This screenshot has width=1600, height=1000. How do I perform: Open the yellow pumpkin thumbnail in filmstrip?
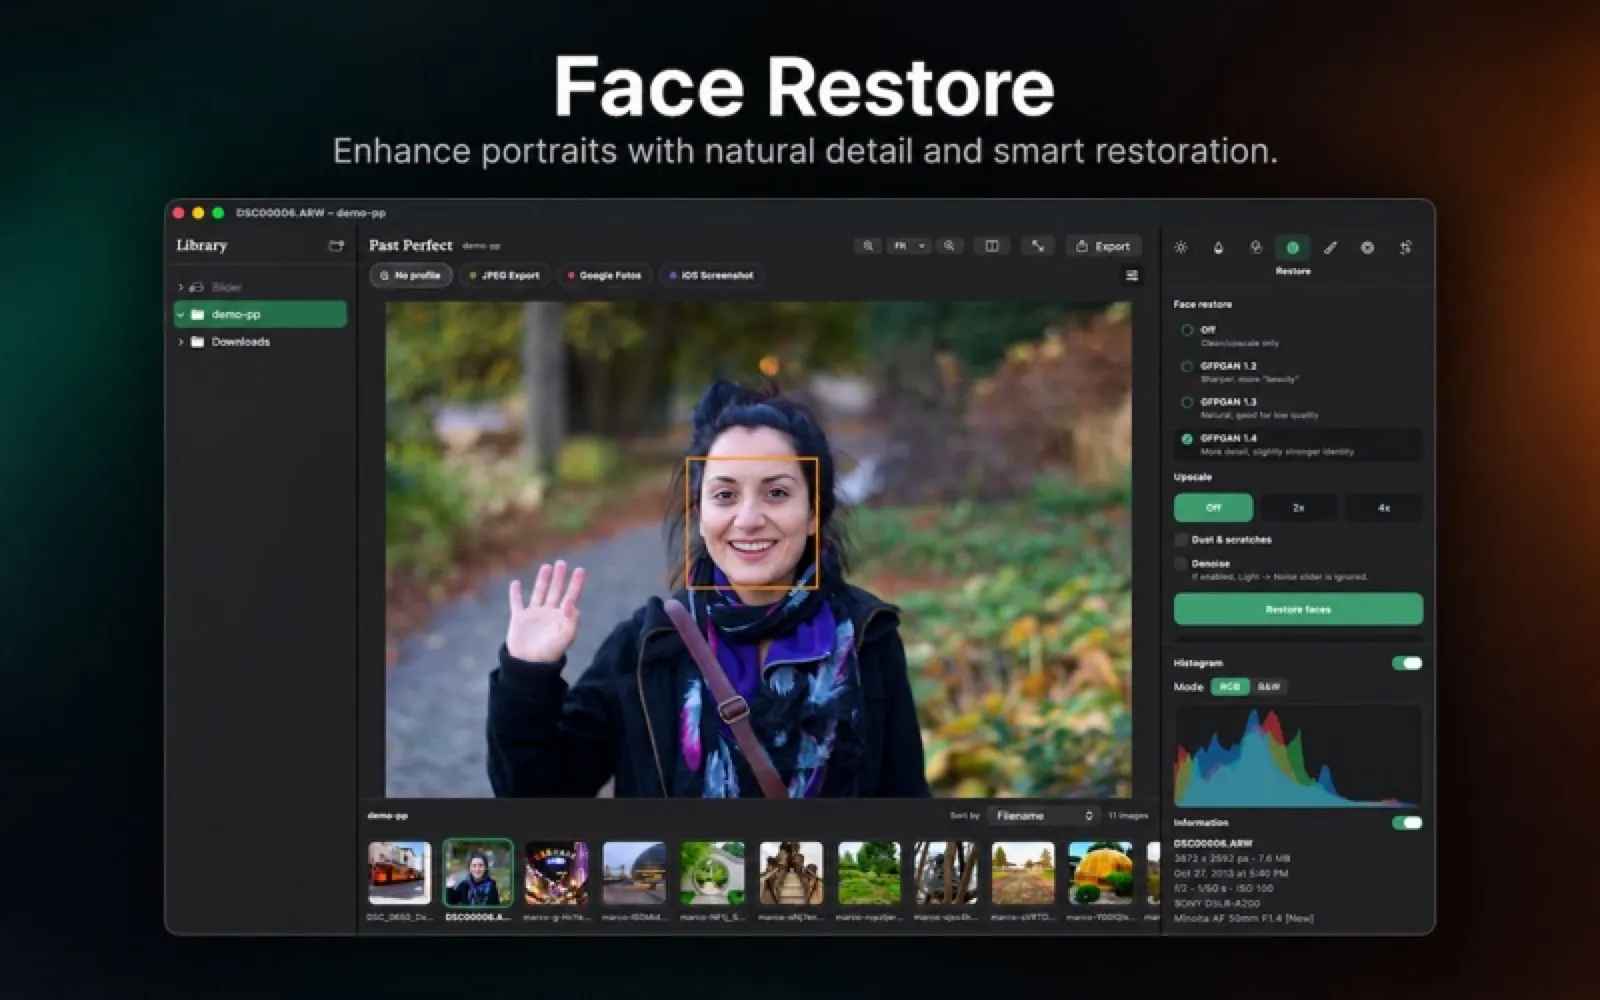[1100, 873]
